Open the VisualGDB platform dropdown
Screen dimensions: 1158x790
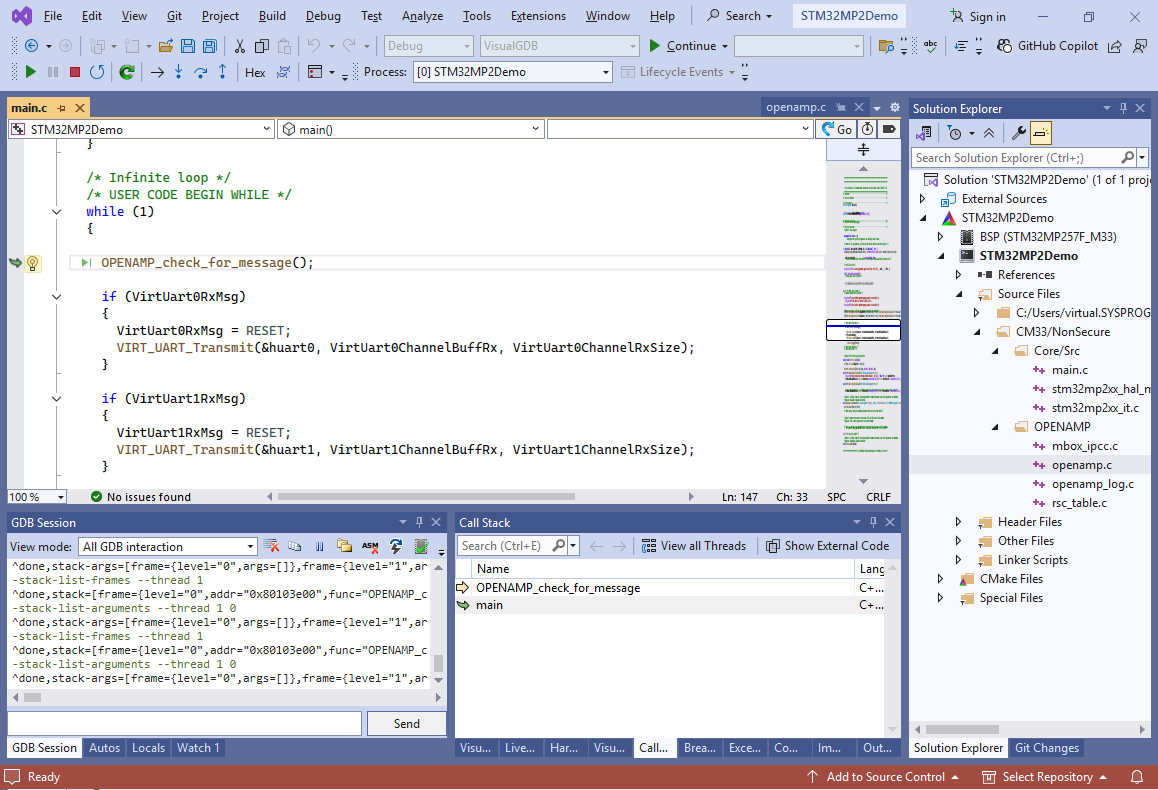tap(559, 46)
